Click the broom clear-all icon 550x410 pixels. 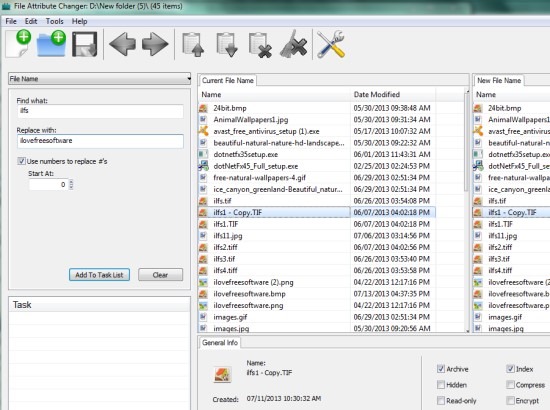[294, 44]
